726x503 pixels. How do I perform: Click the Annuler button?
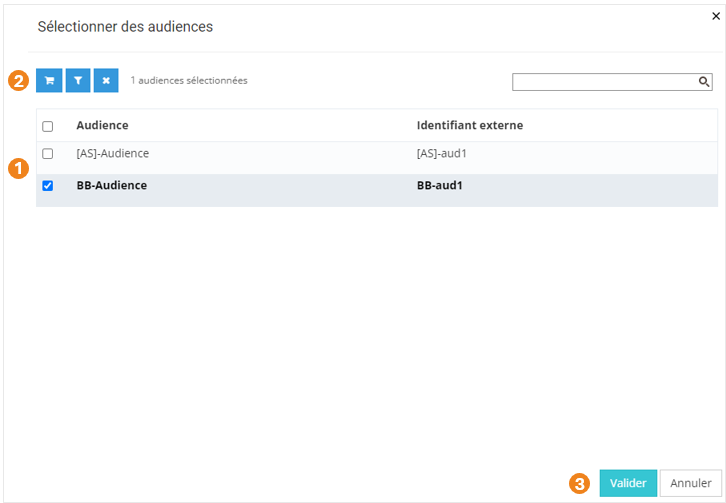click(690, 483)
